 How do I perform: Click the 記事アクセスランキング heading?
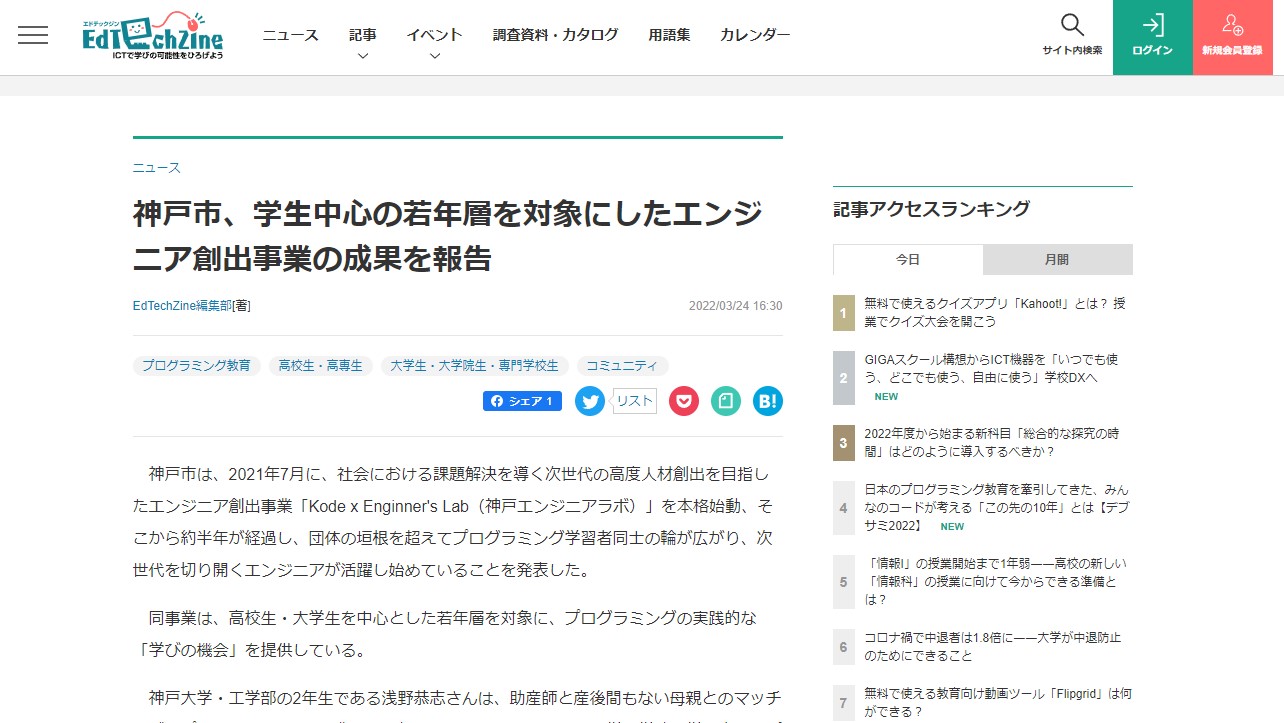(x=932, y=209)
